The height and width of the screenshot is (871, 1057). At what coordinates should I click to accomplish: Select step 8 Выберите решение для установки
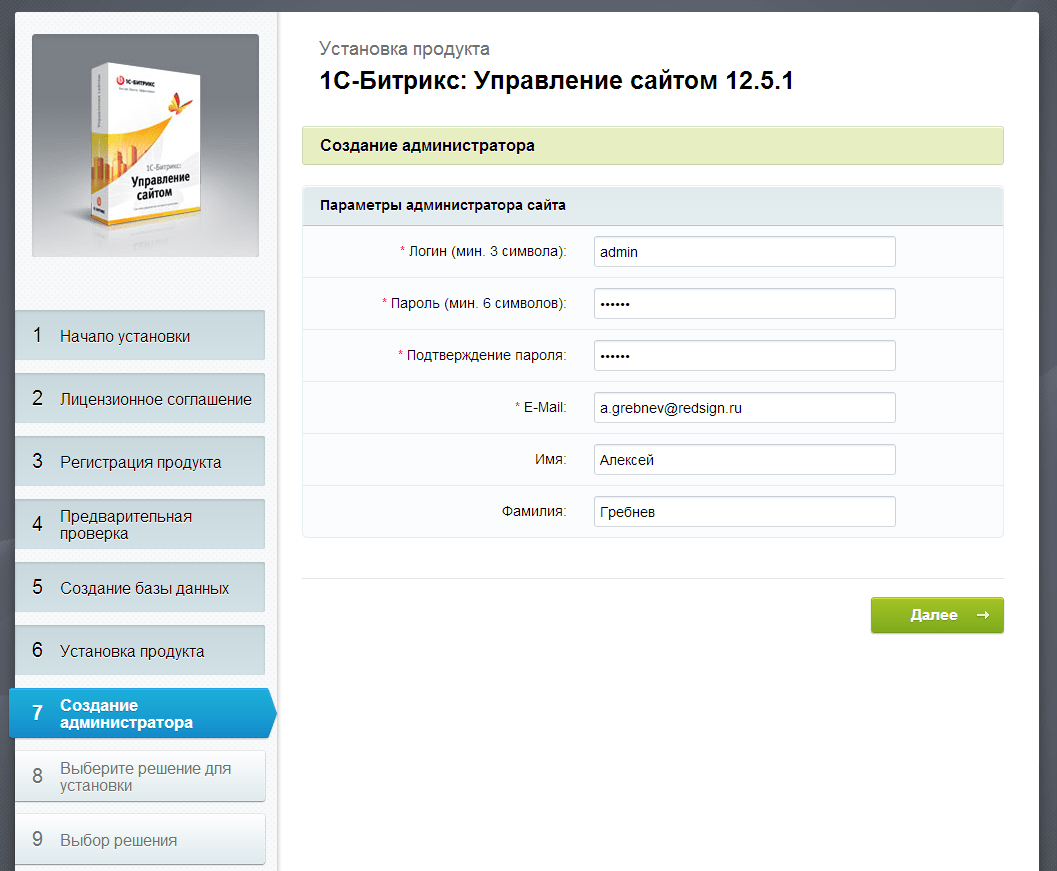click(140, 777)
